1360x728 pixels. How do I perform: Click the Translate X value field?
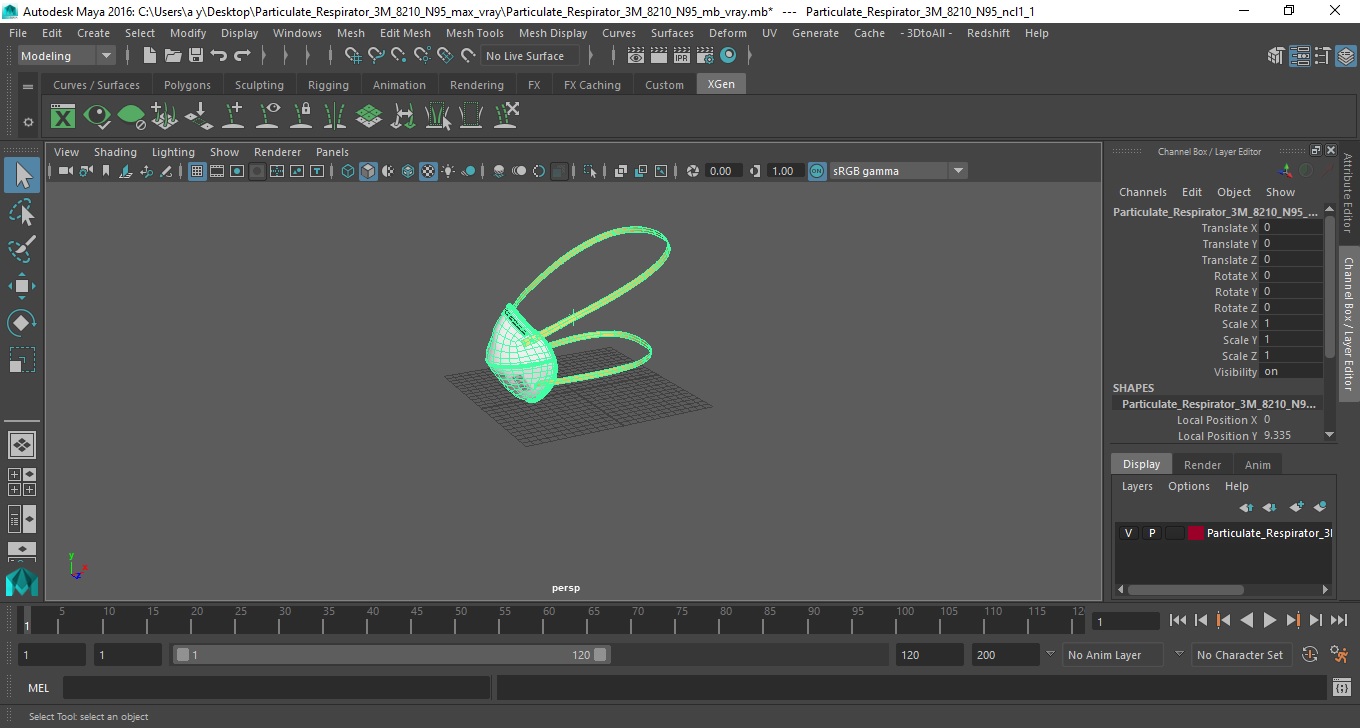(1292, 228)
